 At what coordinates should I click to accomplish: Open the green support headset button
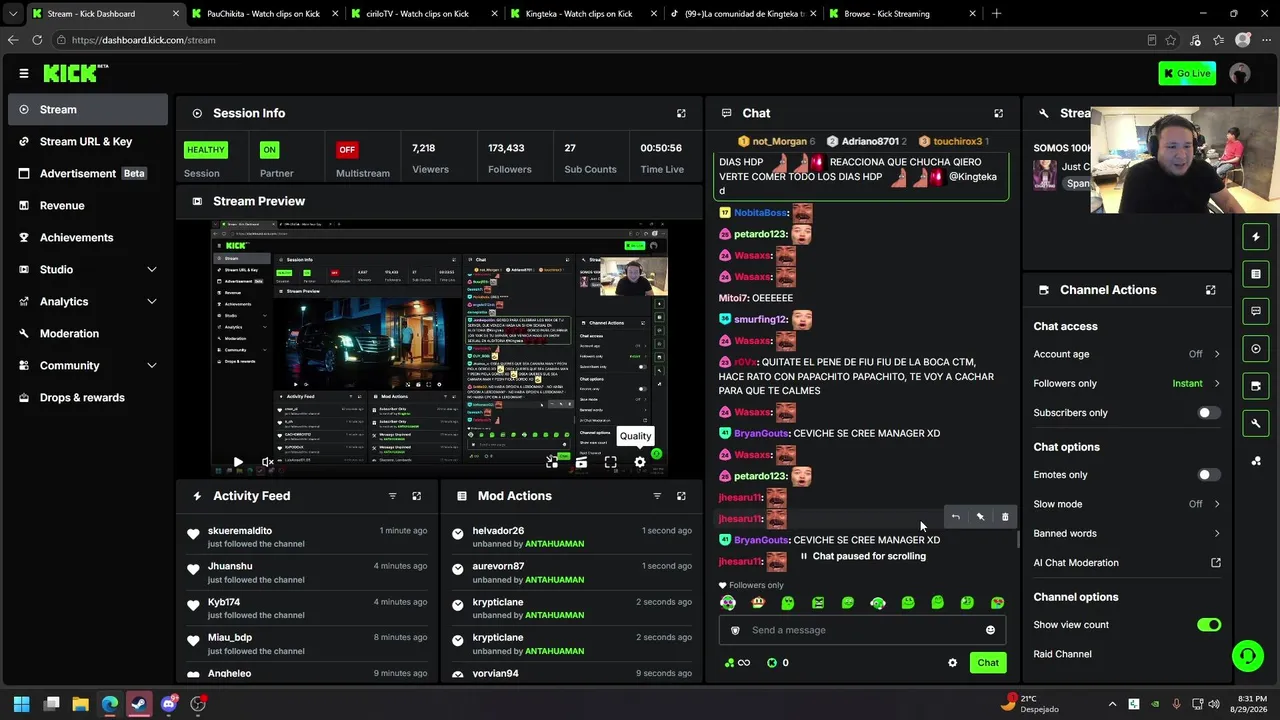[x=1247, y=656]
